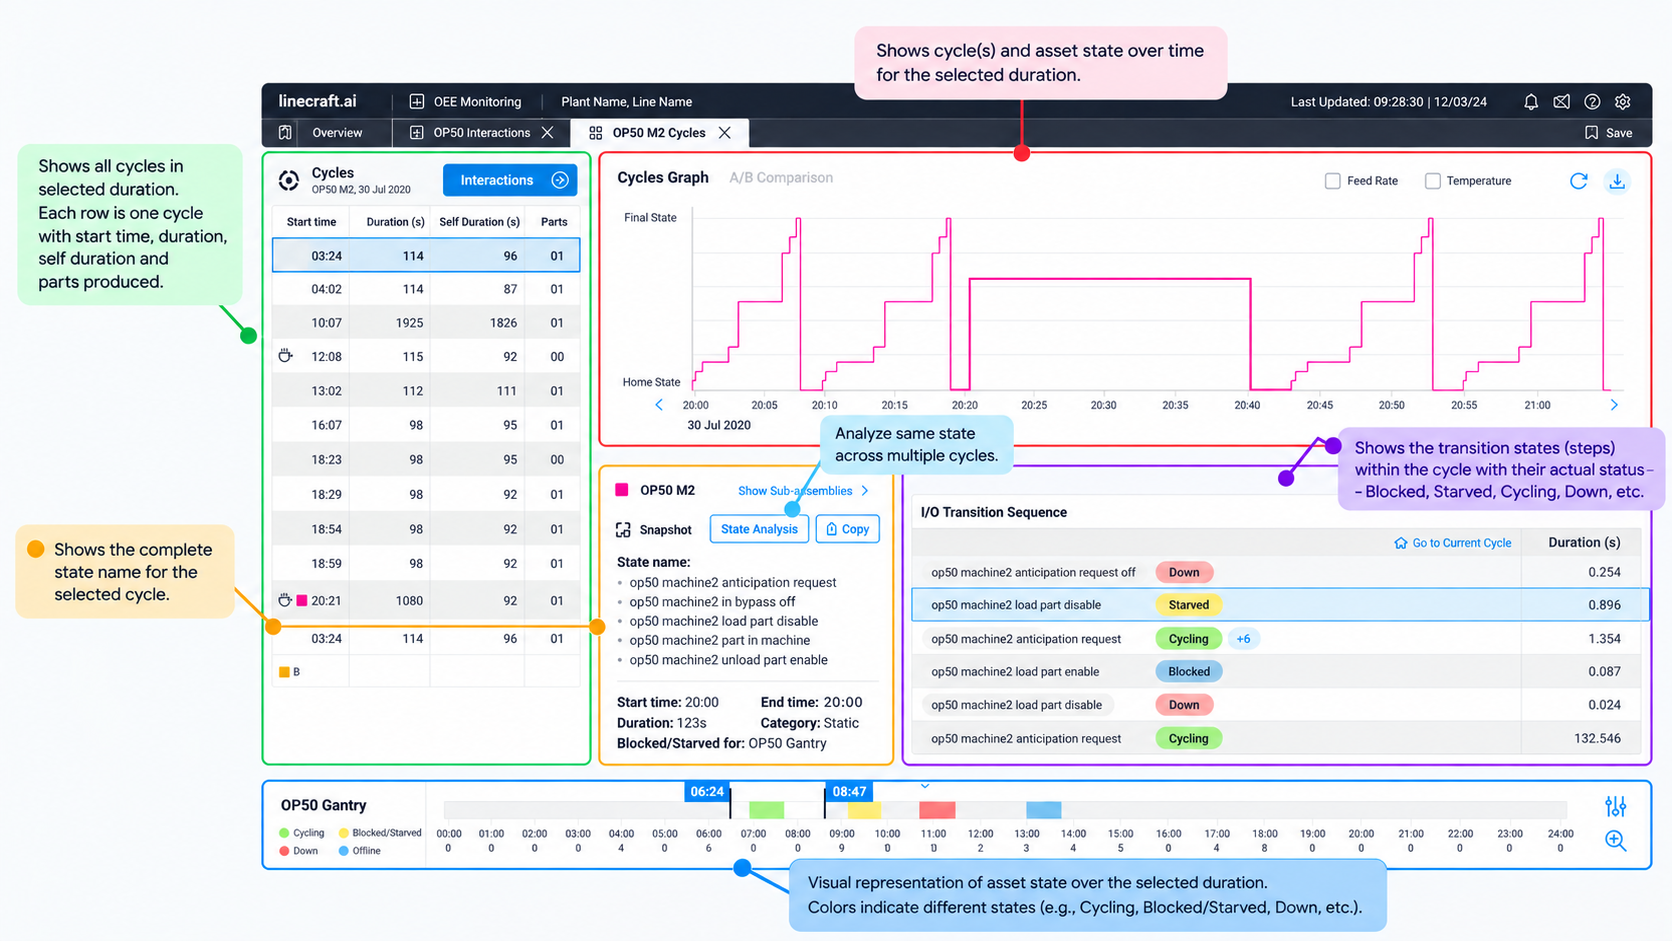Image resolution: width=1672 pixels, height=941 pixels.
Task: Expand the +6 badge on Cycling row
Action: pyautogui.click(x=1243, y=639)
